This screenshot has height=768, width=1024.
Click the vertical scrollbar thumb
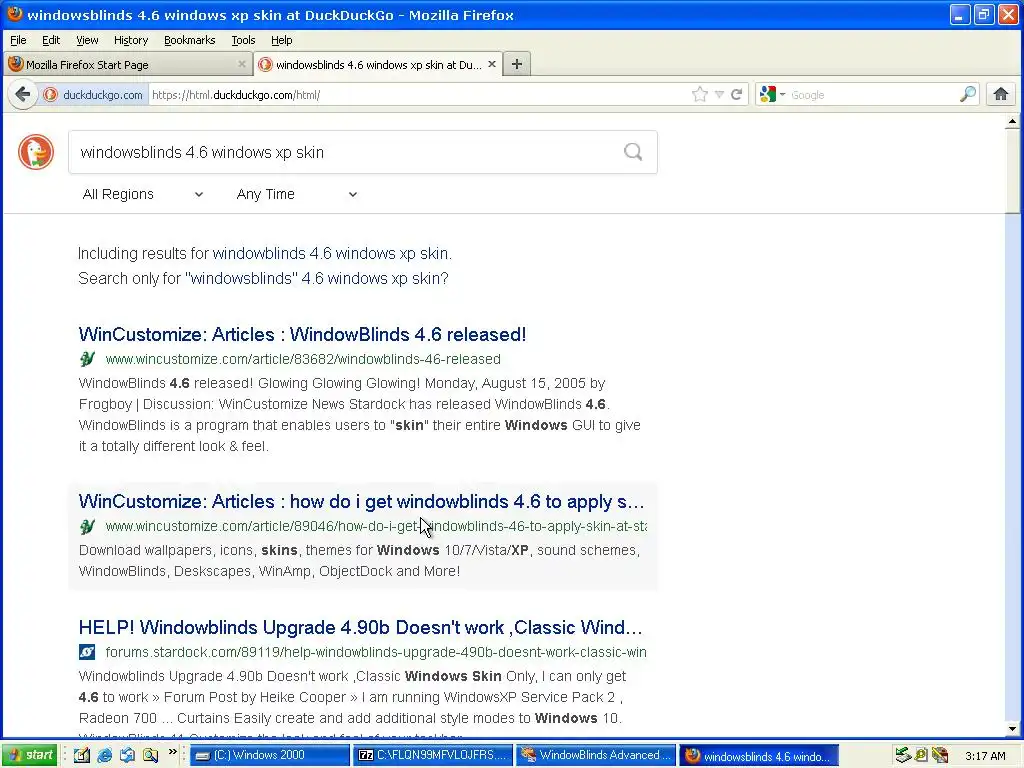coord(1012,171)
